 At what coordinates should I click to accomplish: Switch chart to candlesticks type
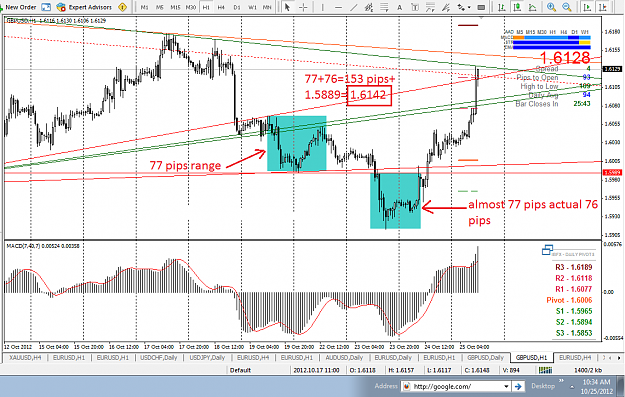coord(517,7)
